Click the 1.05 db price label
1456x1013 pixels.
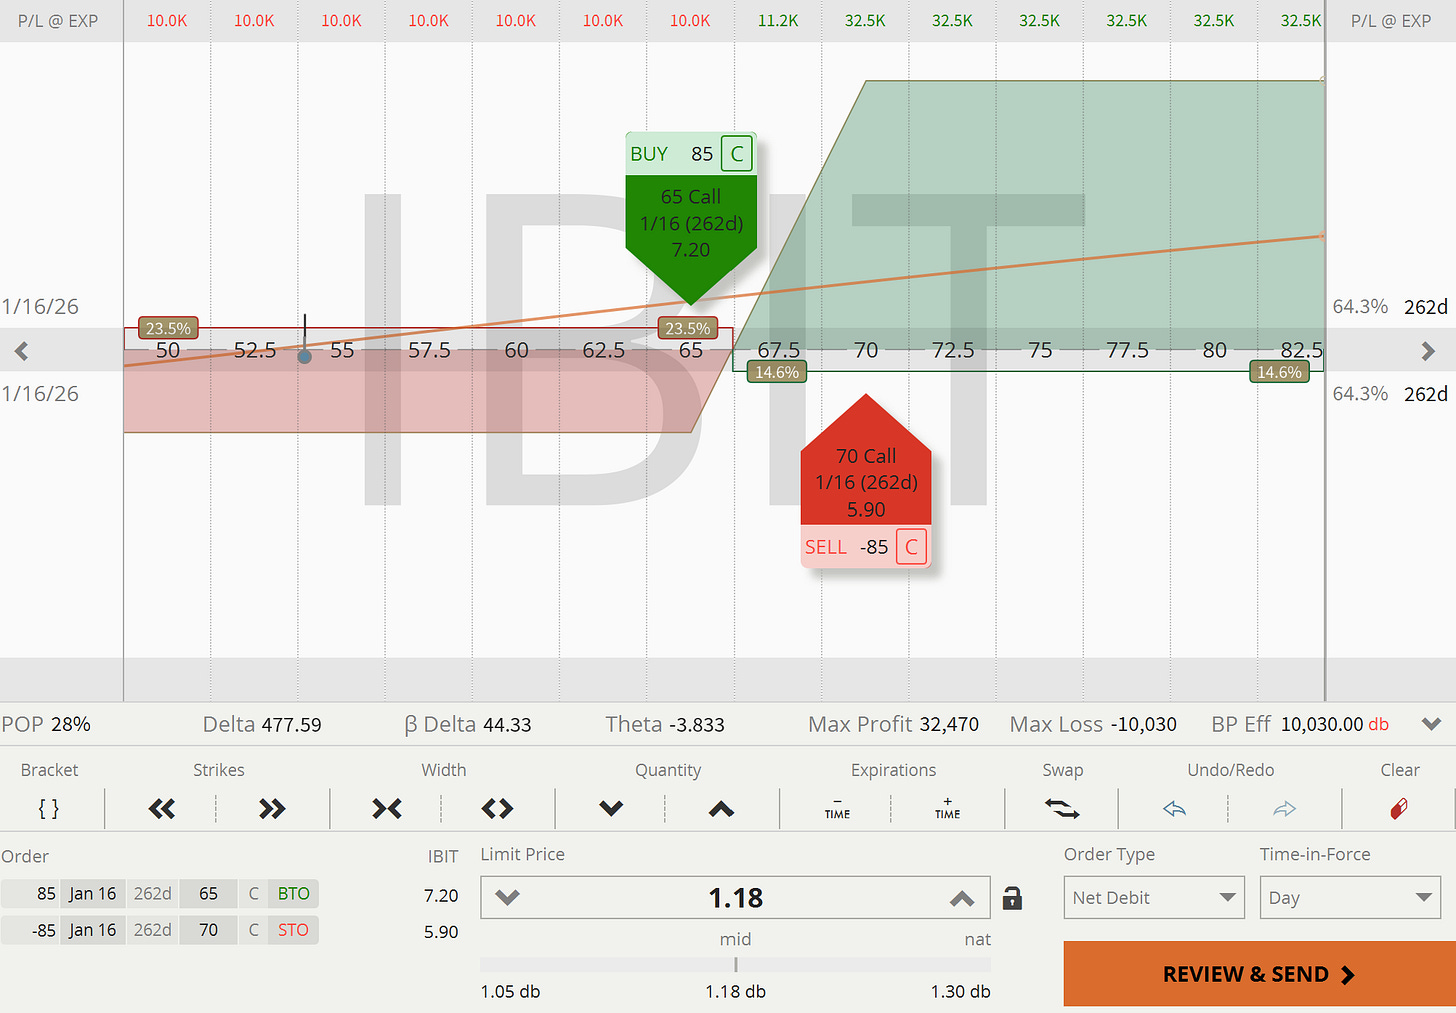[510, 992]
